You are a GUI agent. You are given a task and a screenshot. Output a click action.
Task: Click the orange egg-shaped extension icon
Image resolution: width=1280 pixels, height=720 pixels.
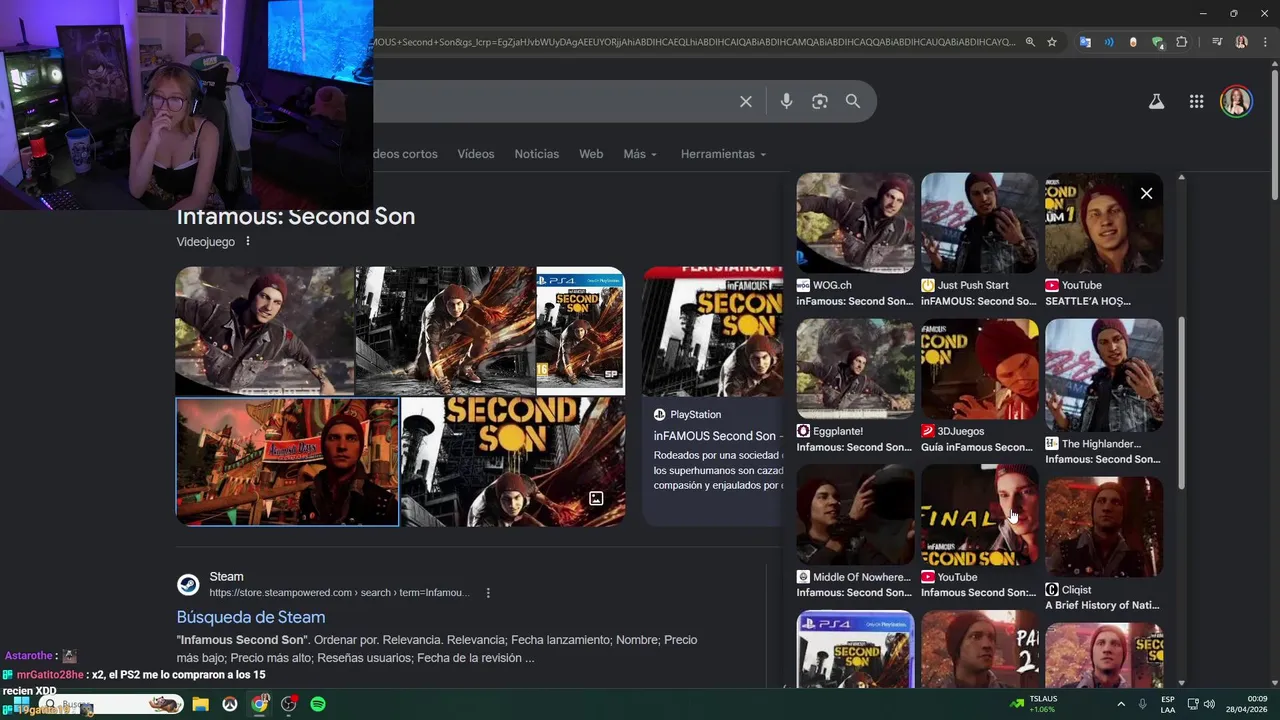point(1133,42)
